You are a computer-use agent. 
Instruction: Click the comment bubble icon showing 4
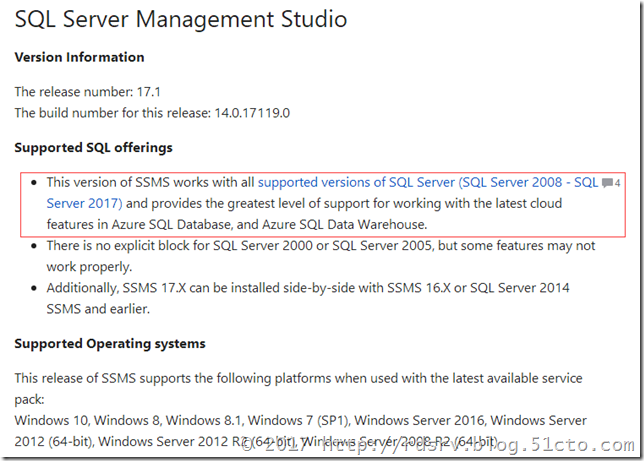pos(611,182)
